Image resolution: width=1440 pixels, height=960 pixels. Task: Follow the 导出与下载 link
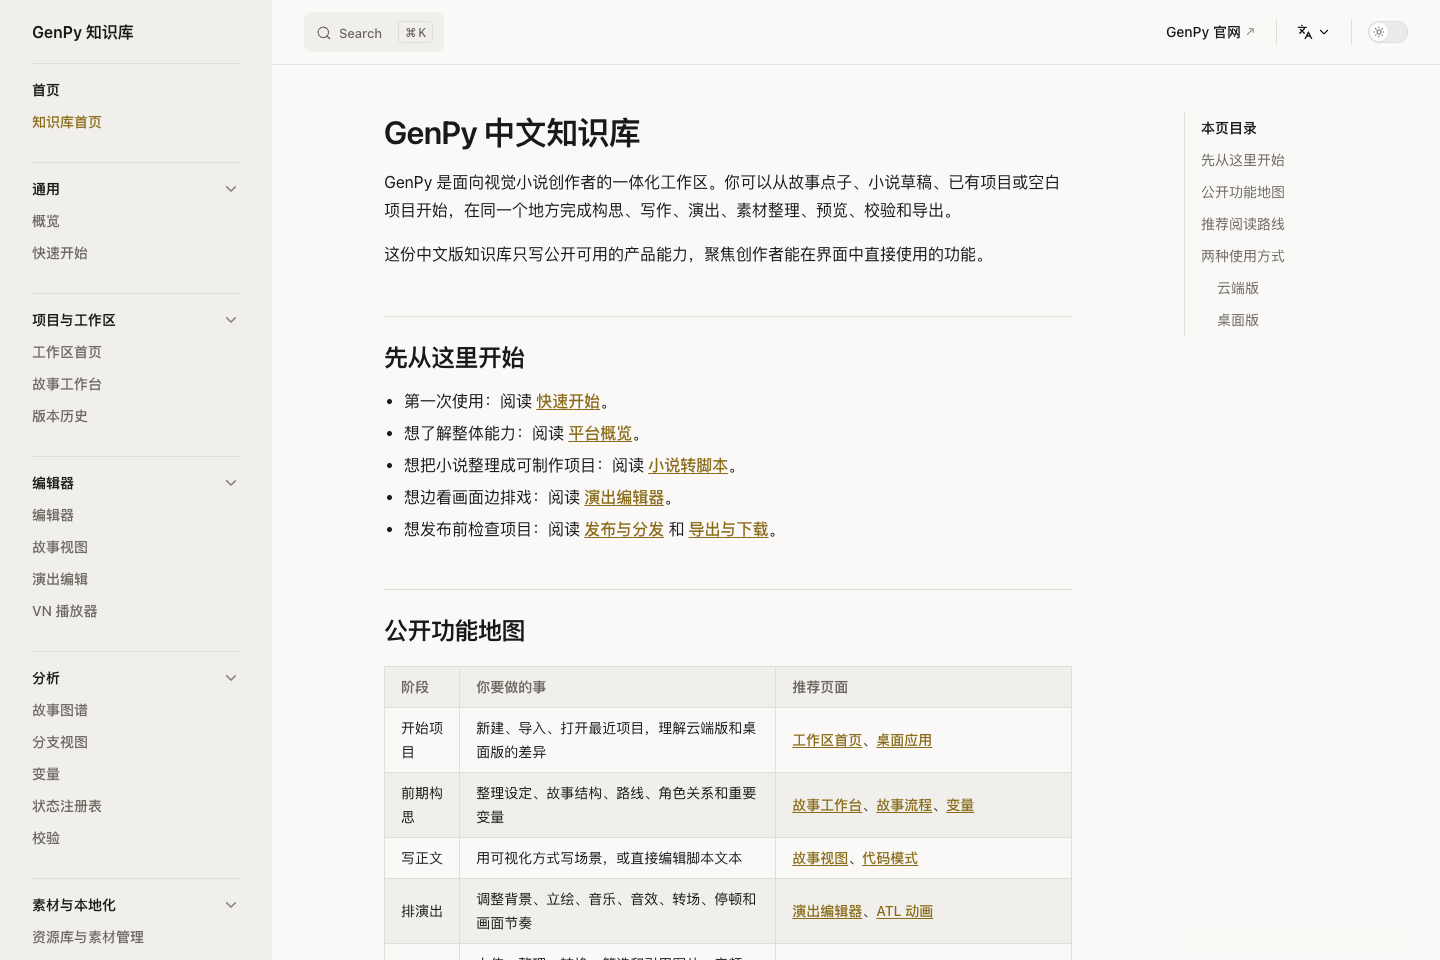pyautogui.click(x=728, y=529)
